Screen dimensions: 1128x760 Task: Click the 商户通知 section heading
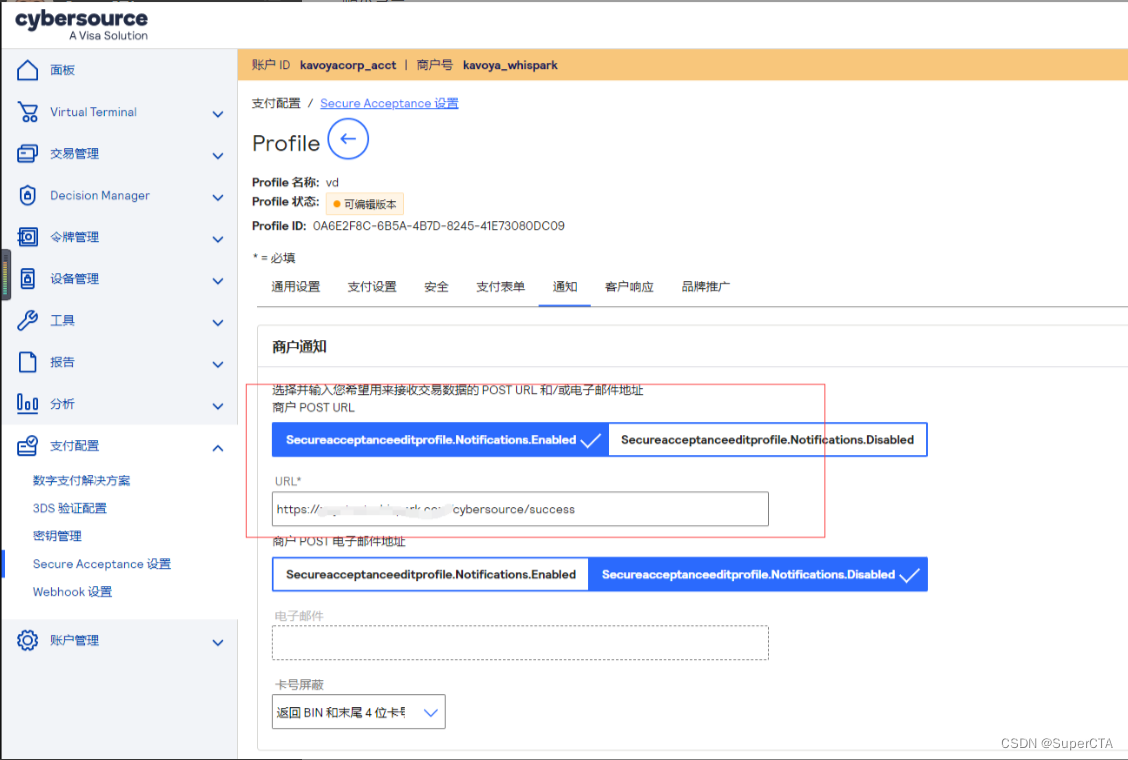[299, 347]
